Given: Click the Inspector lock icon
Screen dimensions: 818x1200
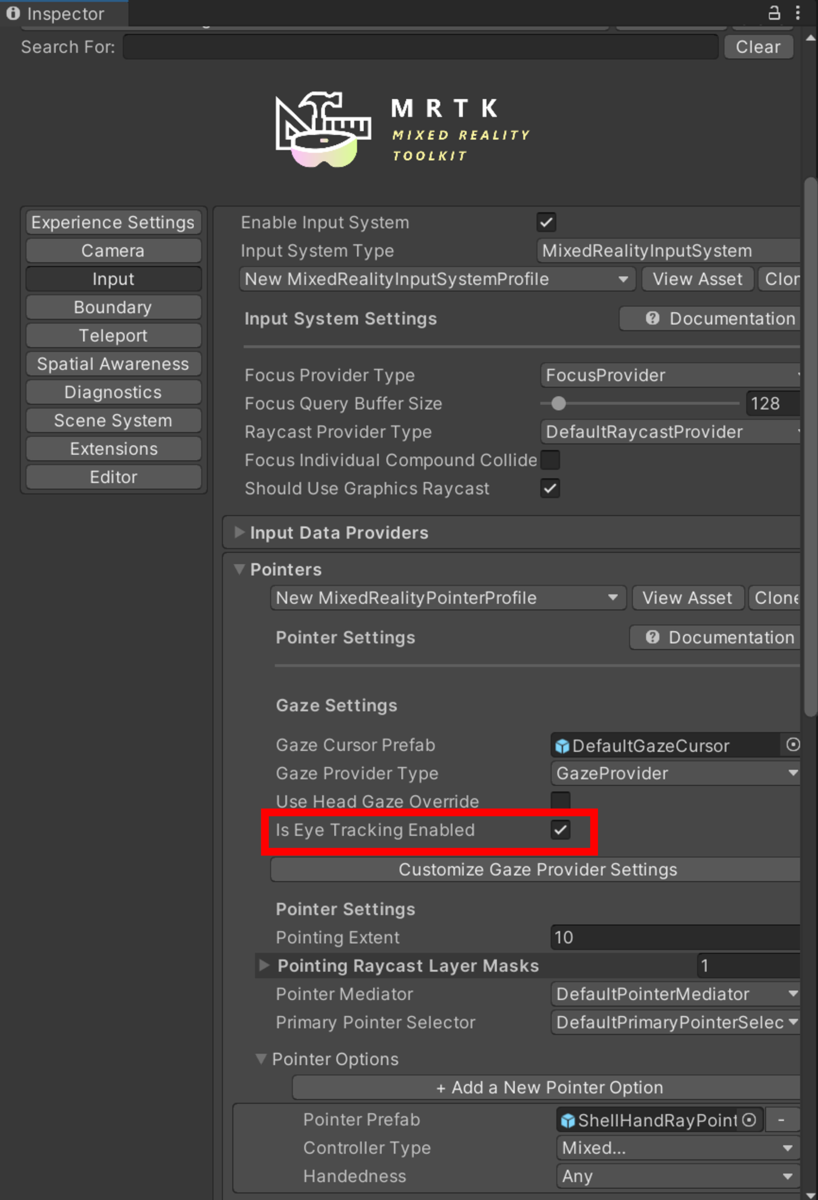Looking at the screenshot, I should 773,13.
